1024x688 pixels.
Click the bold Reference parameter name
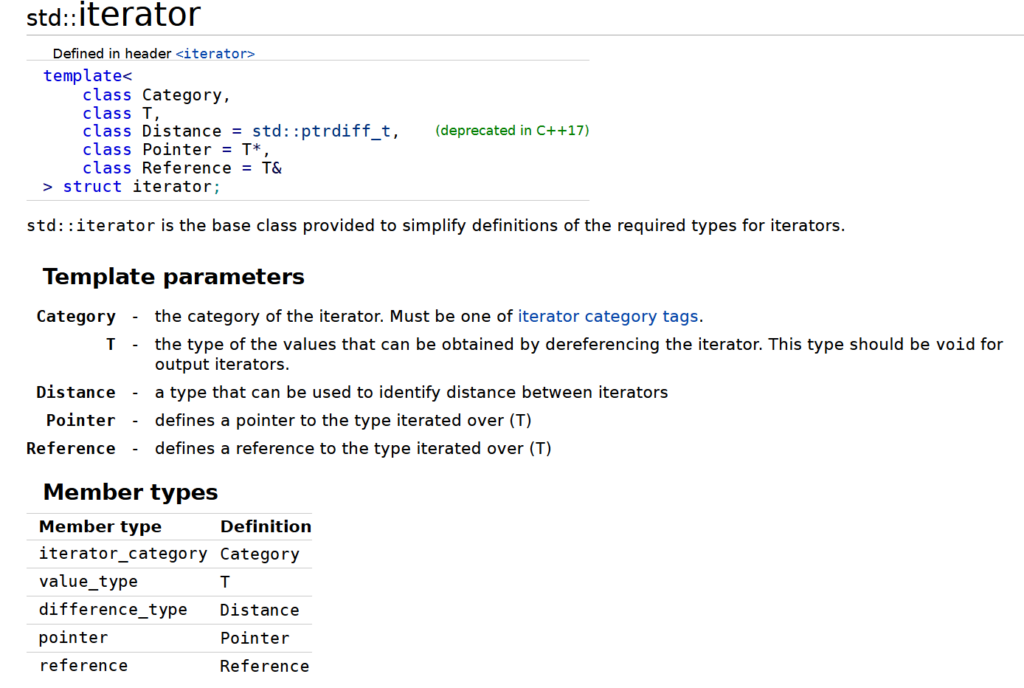tap(71, 448)
